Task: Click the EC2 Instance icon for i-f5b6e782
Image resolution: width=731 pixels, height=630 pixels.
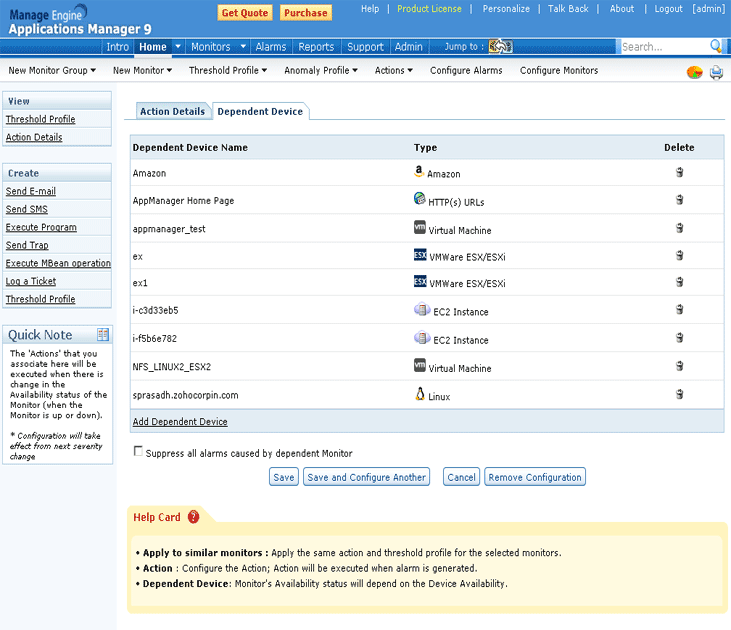Action: point(422,337)
